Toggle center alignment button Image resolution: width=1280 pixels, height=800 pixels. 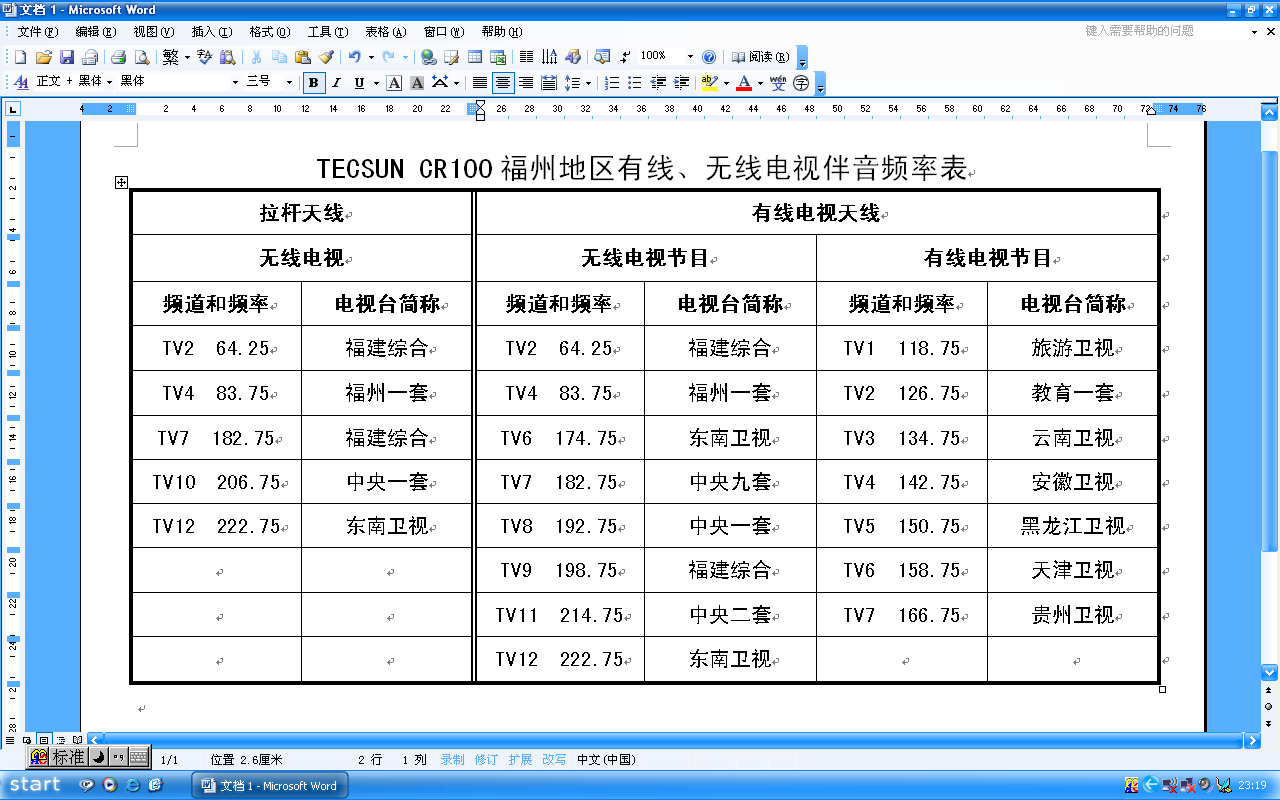click(503, 83)
